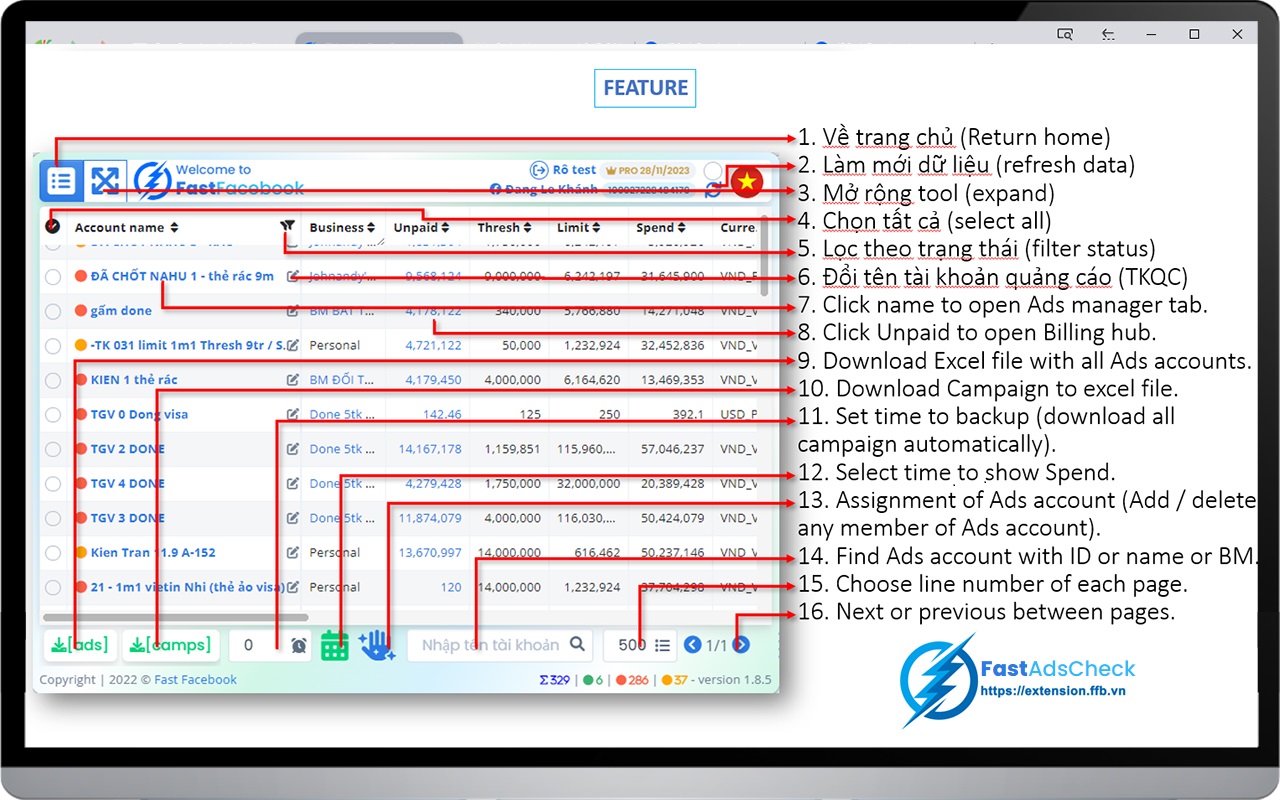
Task: Click the search magnifier icon
Action: pos(577,645)
